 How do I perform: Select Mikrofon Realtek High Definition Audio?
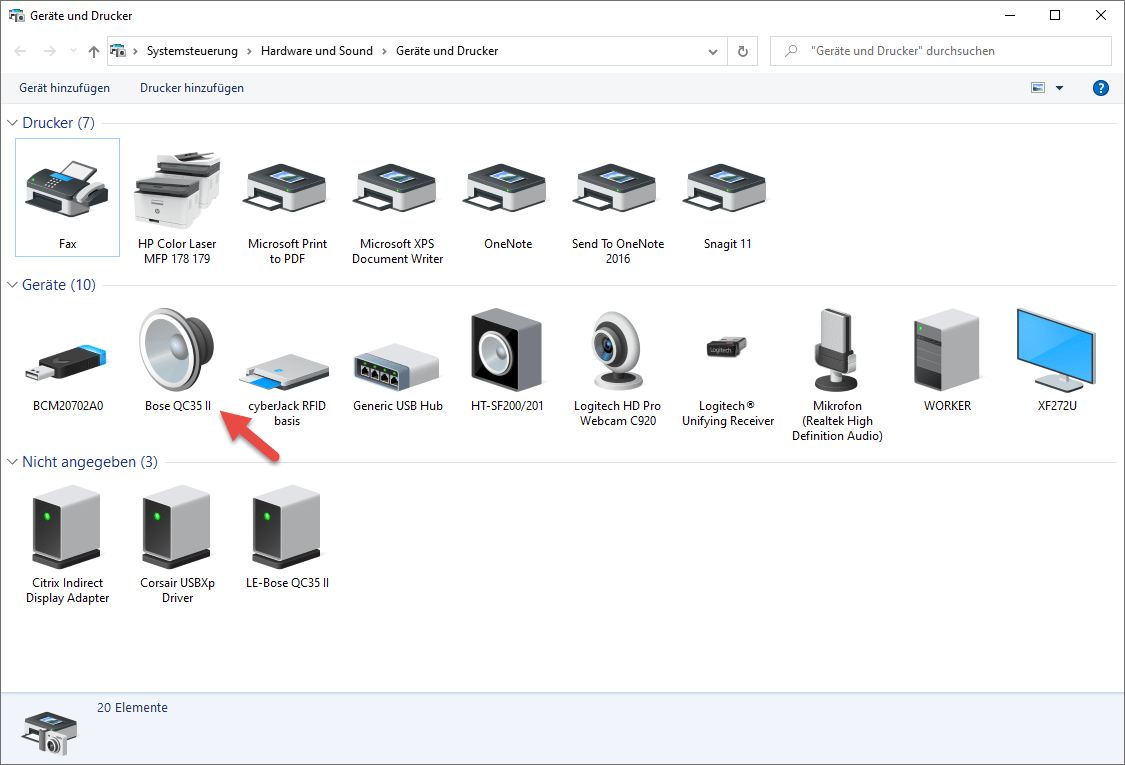click(x=837, y=349)
